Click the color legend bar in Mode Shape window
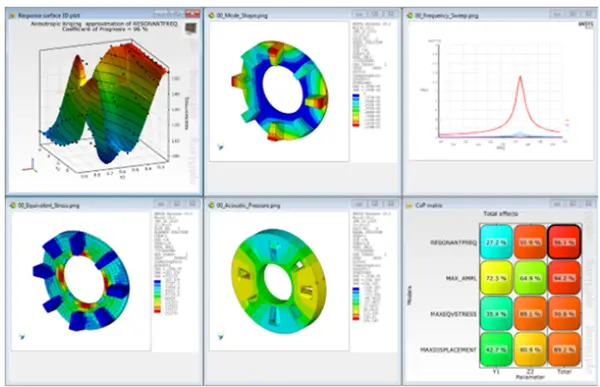This screenshot has width=600, height=387. click(356, 110)
